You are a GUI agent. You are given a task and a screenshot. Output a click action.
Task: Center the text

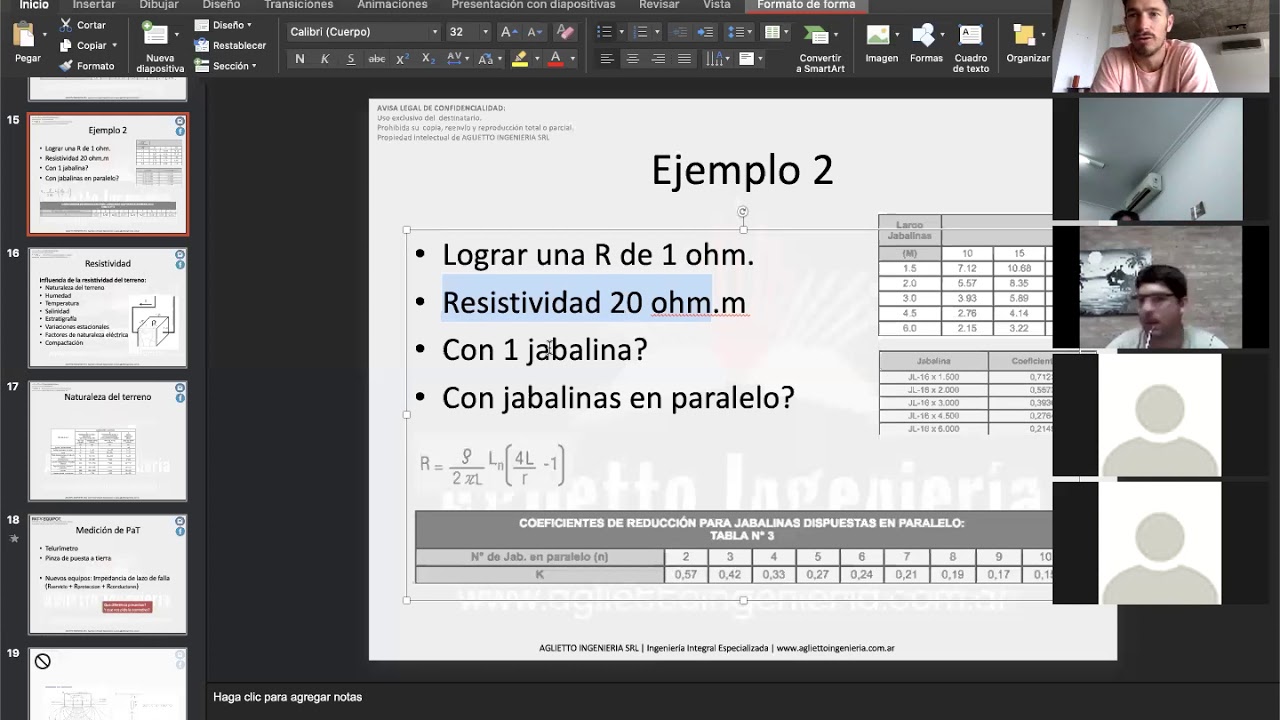(x=633, y=59)
